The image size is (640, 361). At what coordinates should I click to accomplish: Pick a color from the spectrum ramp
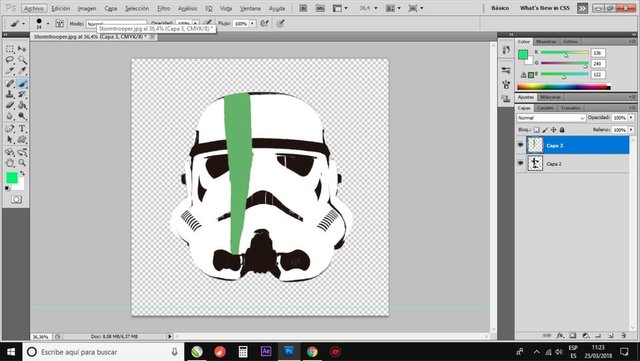coord(564,87)
